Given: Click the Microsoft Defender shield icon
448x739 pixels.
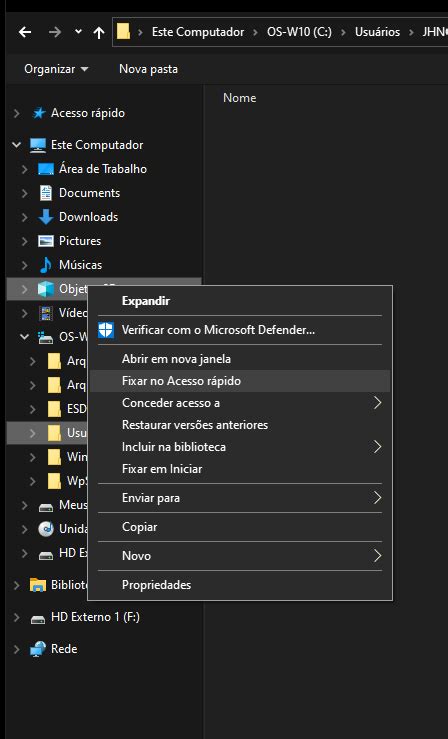Looking at the screenshot, I should coord(106,330).
